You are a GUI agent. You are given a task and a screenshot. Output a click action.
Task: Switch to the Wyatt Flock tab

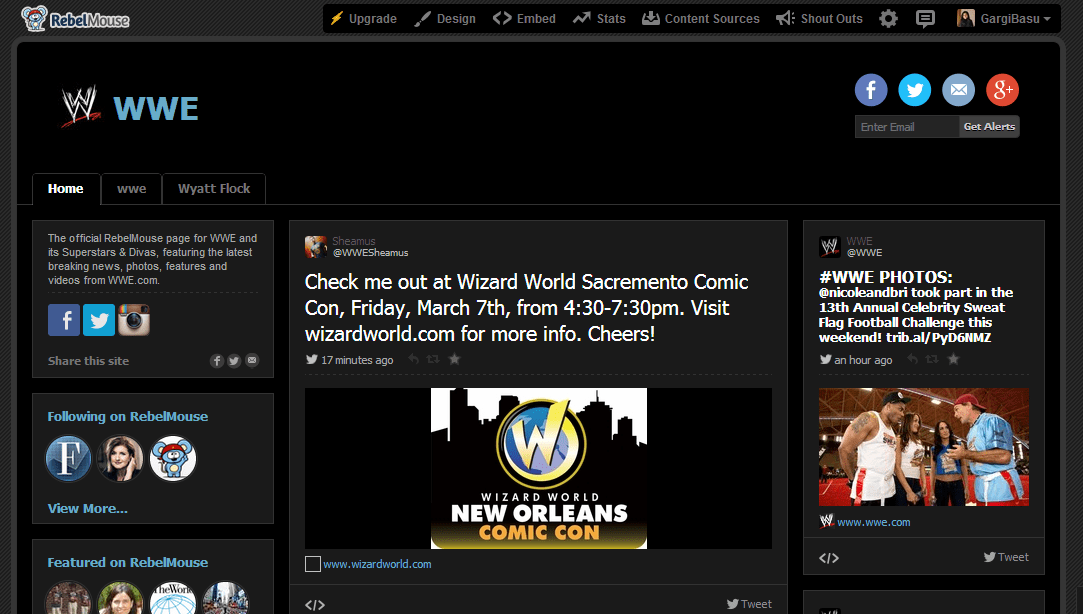coord(214,189)
